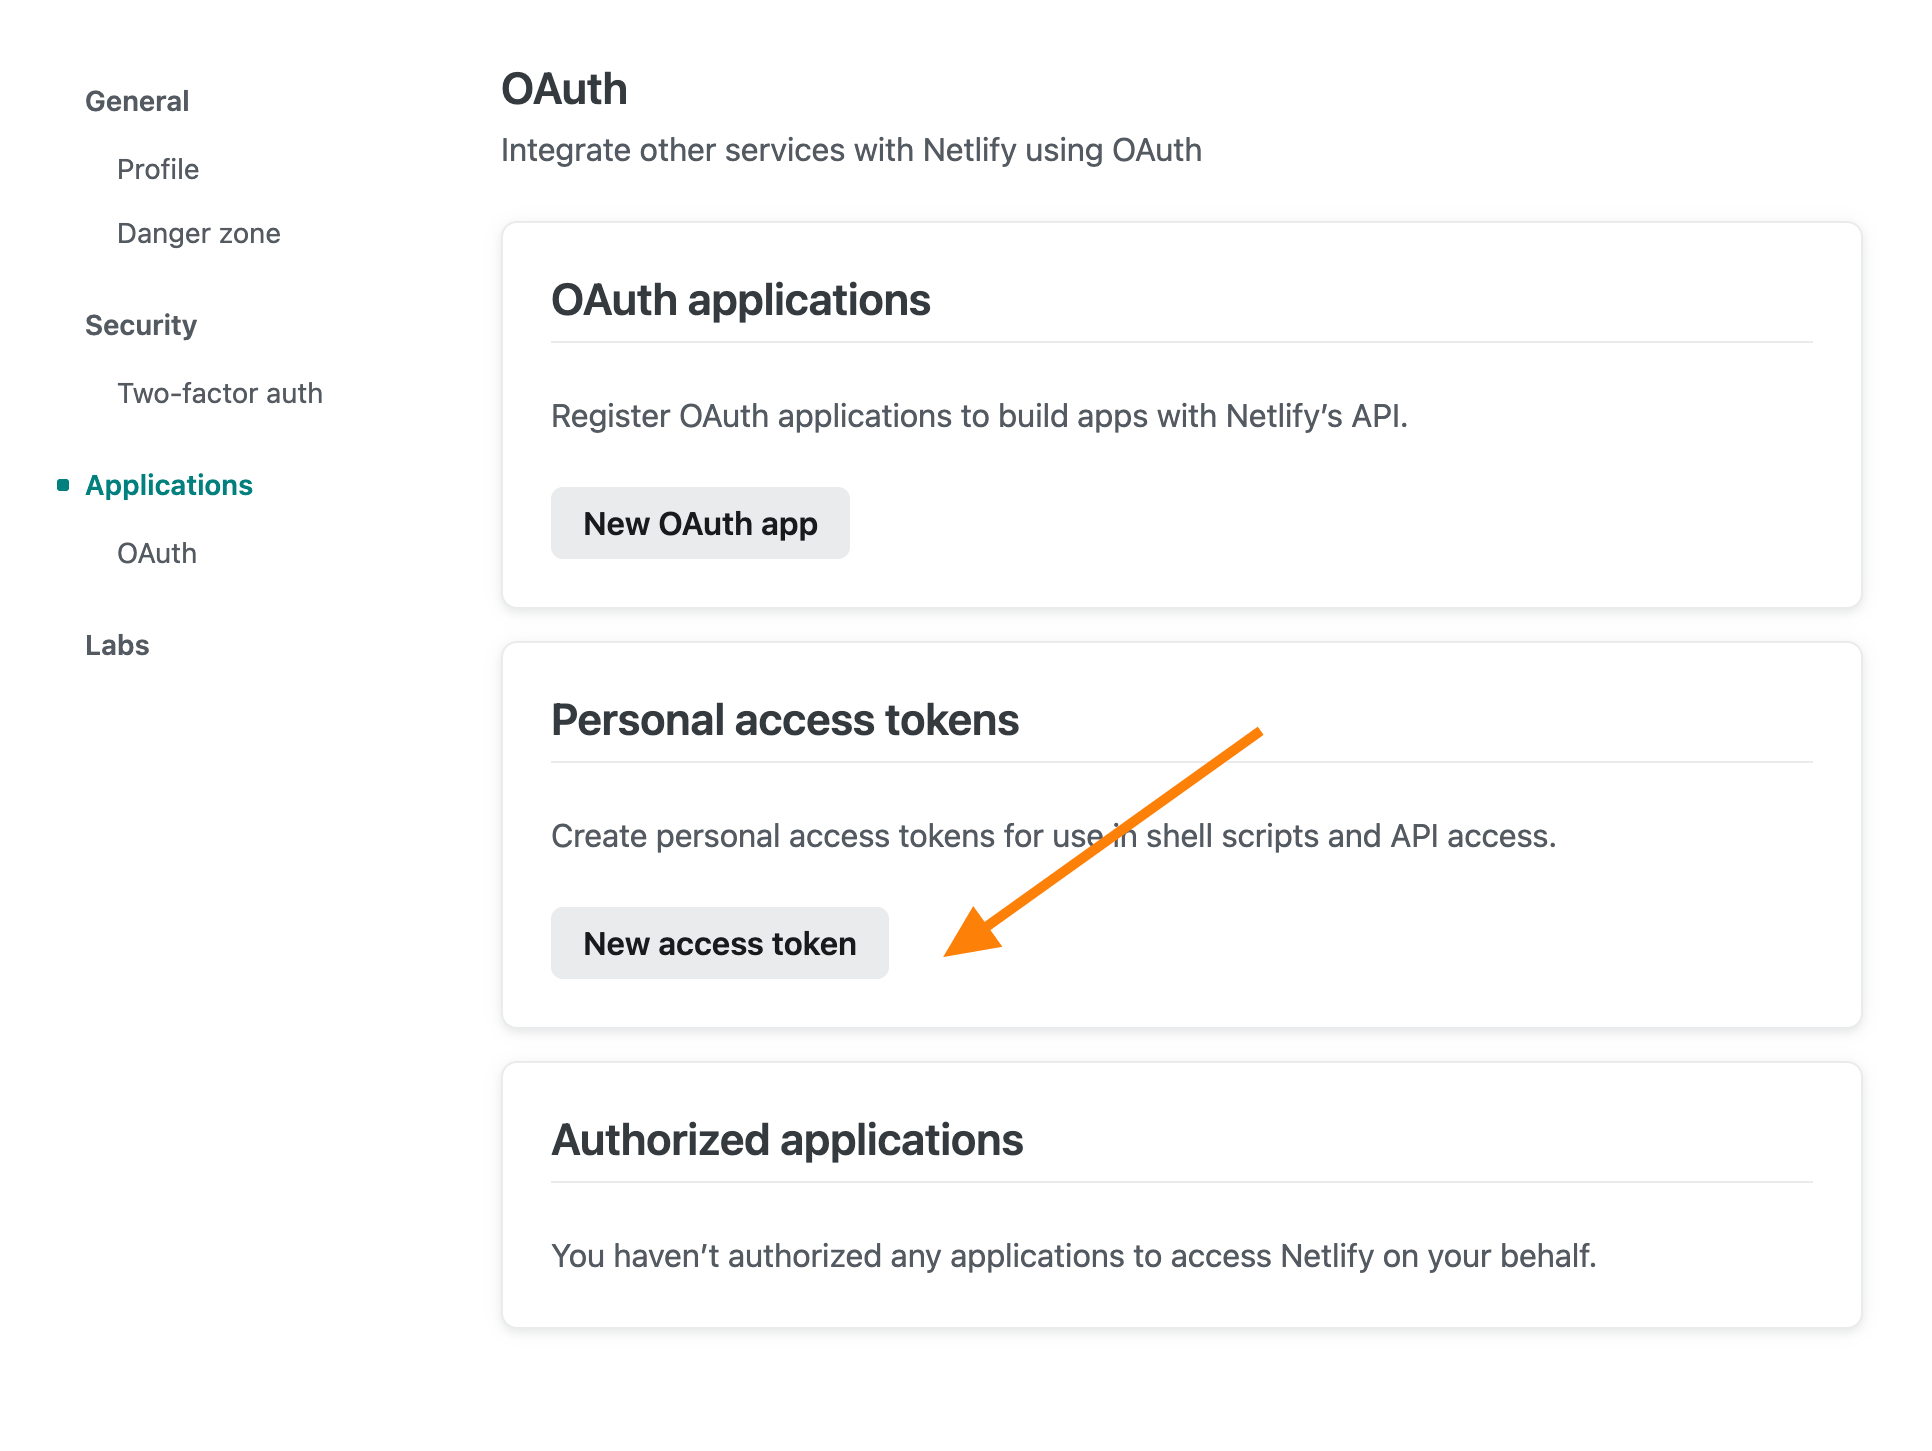Image resolution: width=1932 pixels, height=1451 pixels.
Task: Open the OAuth sidebar entry
Action: click(x=156, y=553)
